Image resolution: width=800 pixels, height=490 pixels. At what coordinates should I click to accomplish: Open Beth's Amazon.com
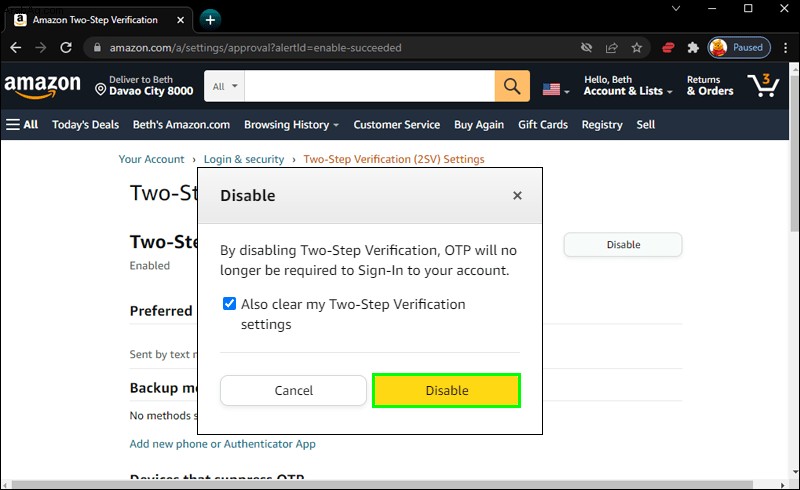pos(181,125)
